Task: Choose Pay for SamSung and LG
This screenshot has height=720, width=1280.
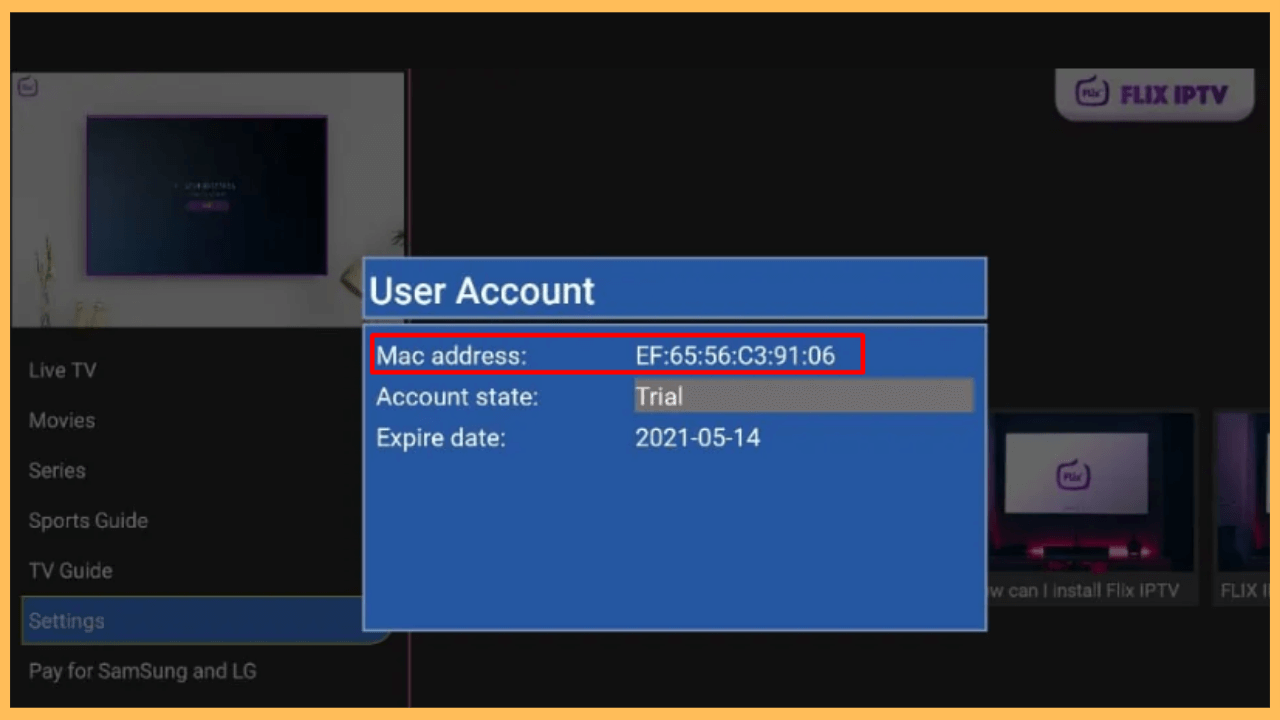Action: click(142, 670)
